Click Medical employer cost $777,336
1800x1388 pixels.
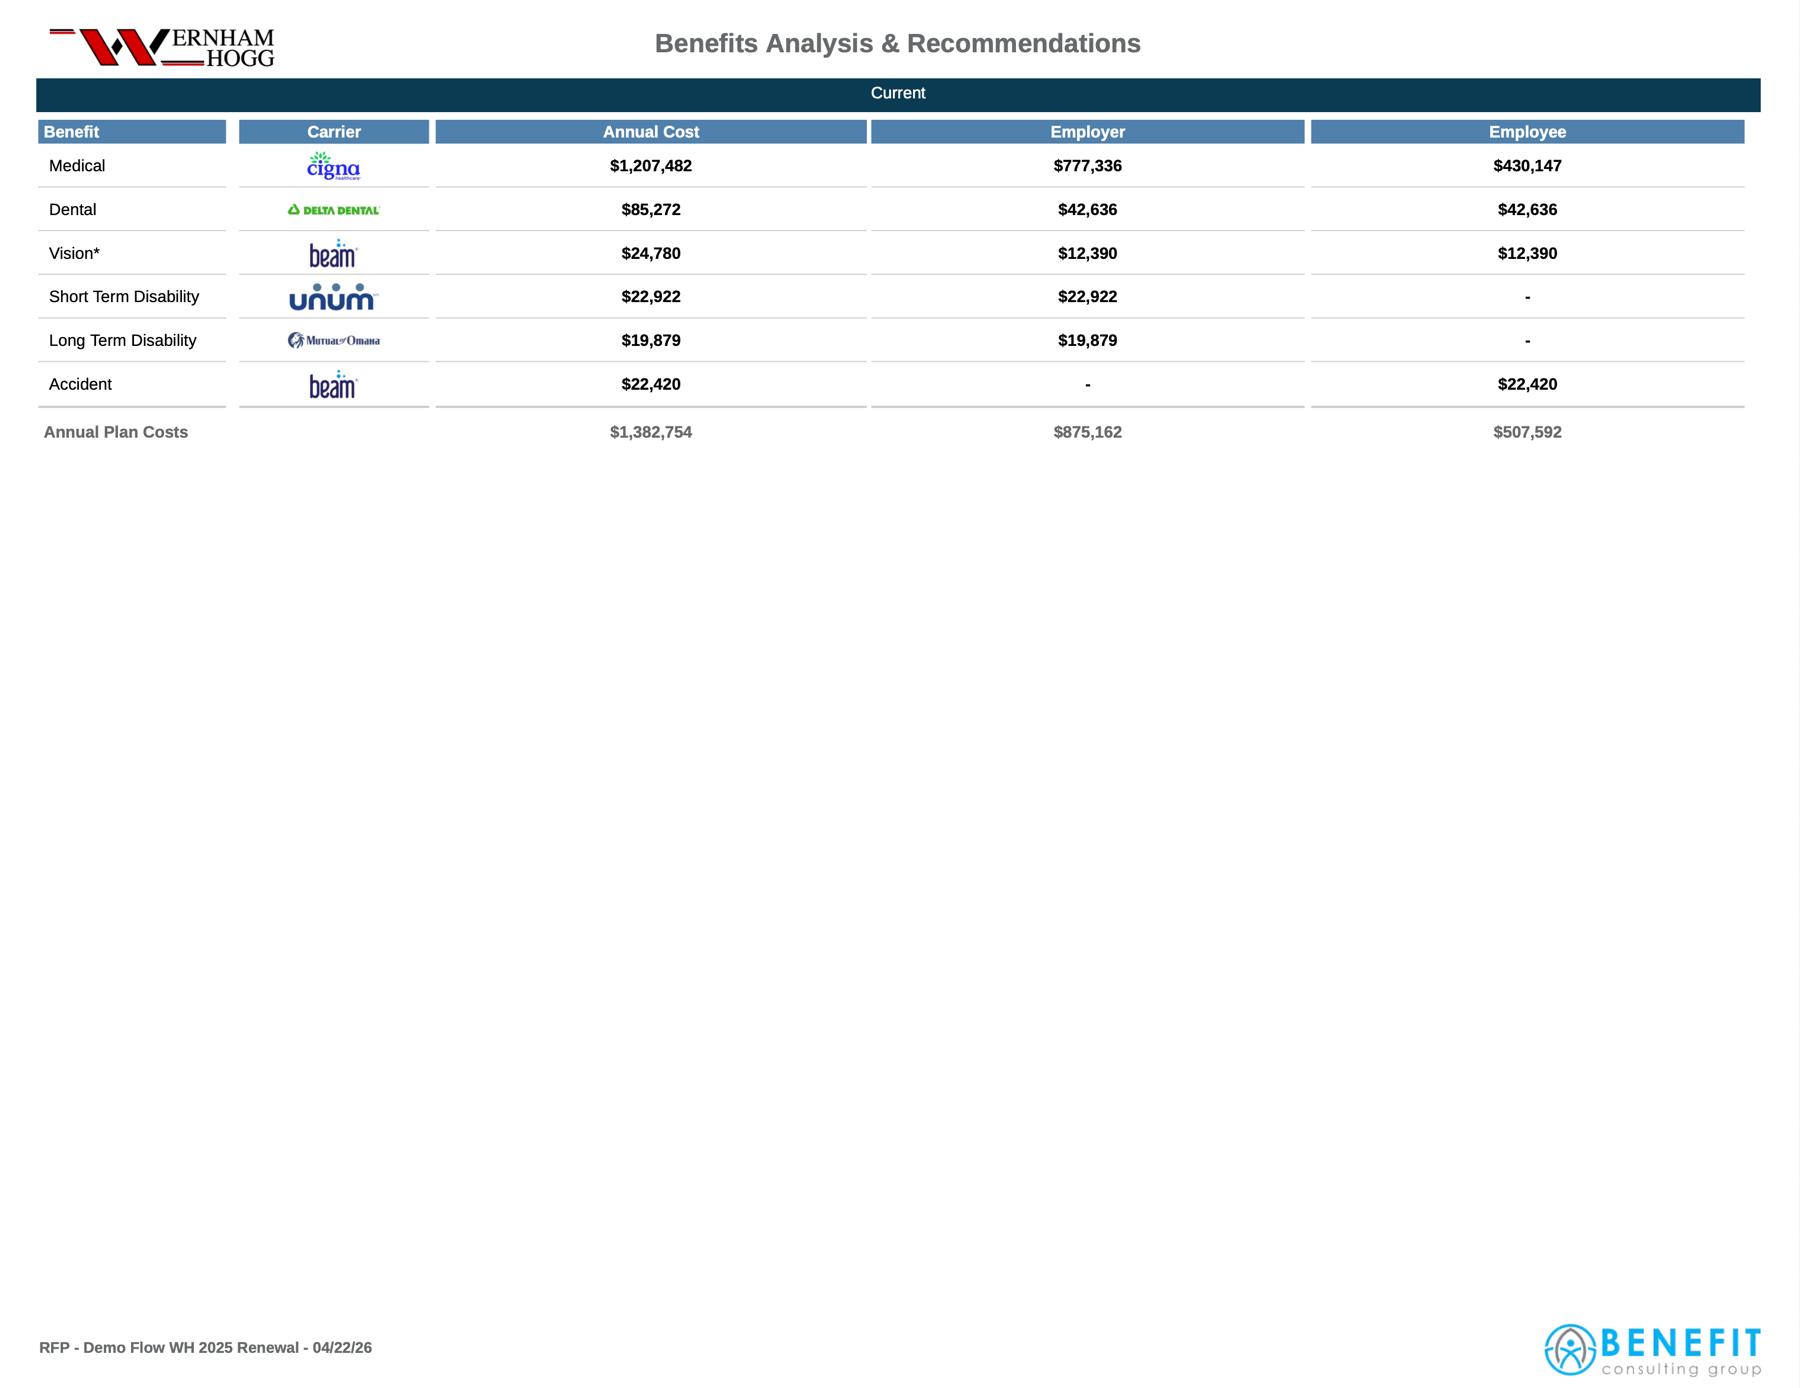(1088, 166)
